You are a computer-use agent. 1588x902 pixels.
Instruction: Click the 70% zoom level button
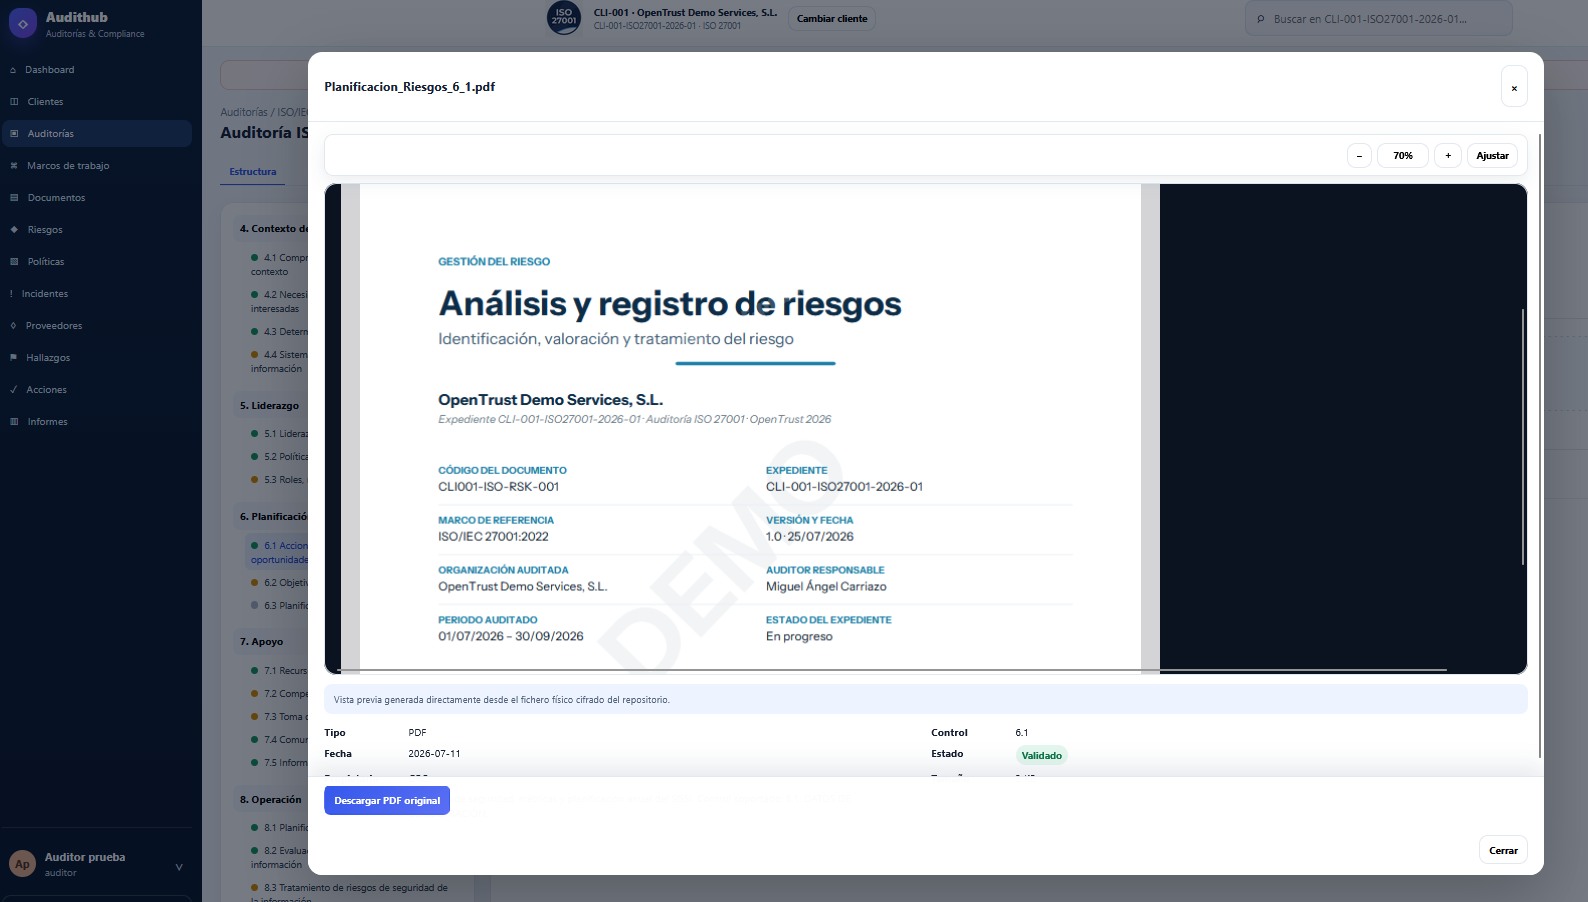point(1403,156)
